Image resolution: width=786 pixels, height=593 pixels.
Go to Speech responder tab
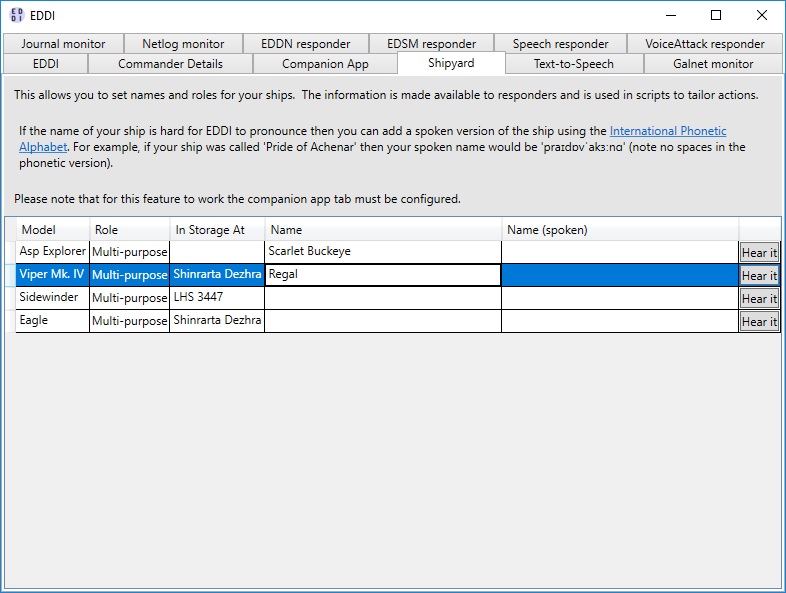click(560, 44)
